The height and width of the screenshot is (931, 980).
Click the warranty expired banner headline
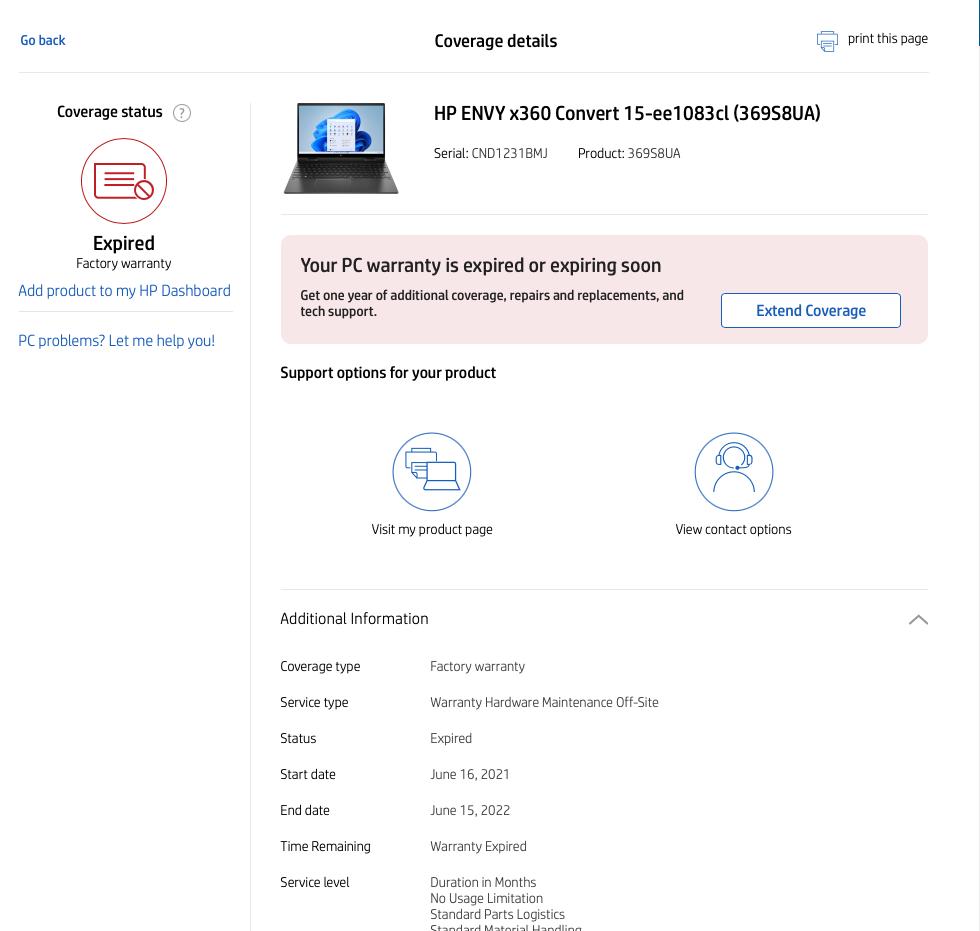481,266
